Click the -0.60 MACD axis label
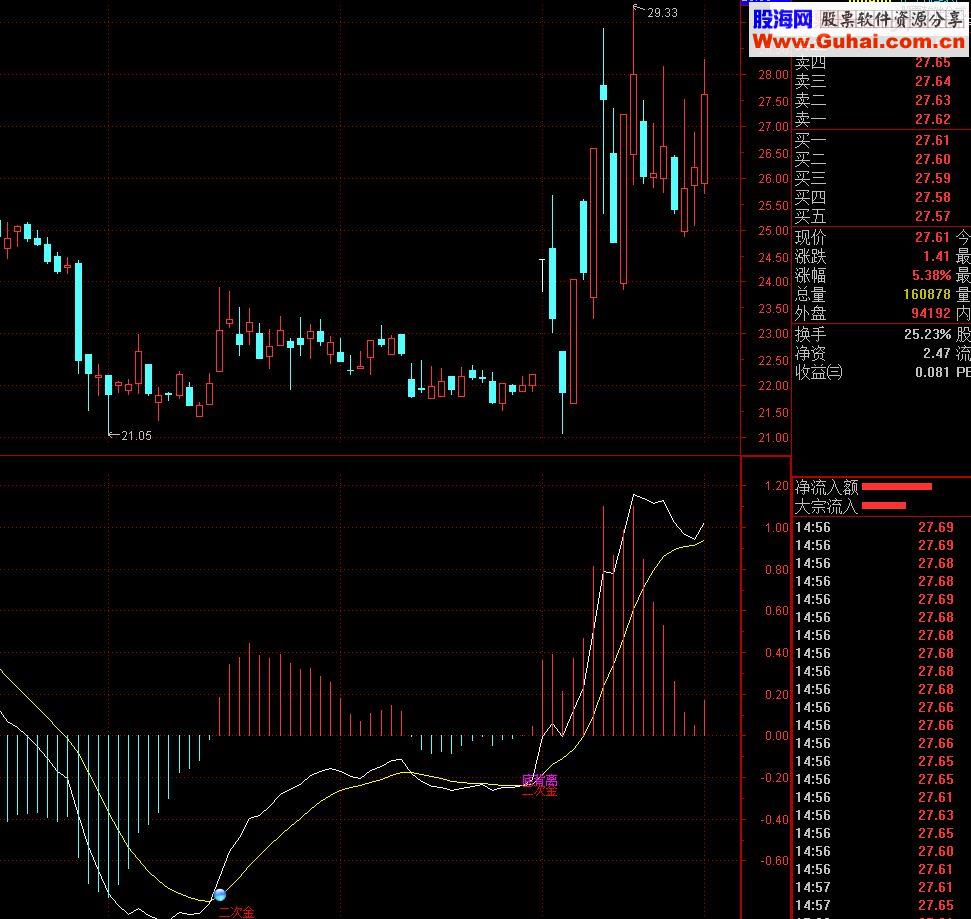Viewport: 971px width, 919px height. pos(774,861)
